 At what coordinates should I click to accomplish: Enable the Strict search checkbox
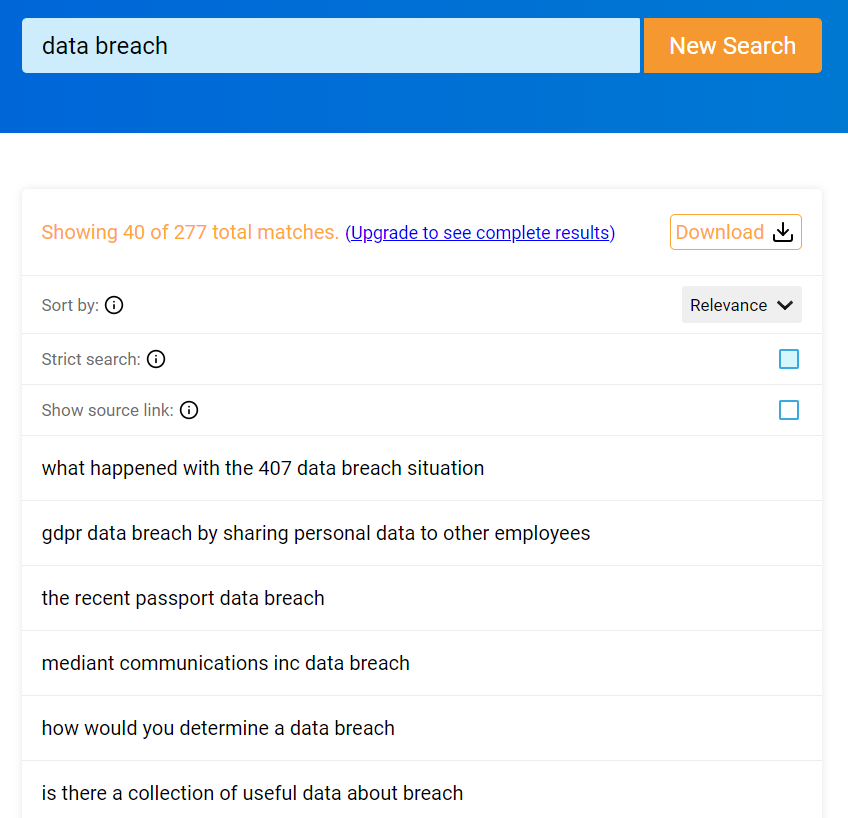pyautogui.click(x=789, y=359)
